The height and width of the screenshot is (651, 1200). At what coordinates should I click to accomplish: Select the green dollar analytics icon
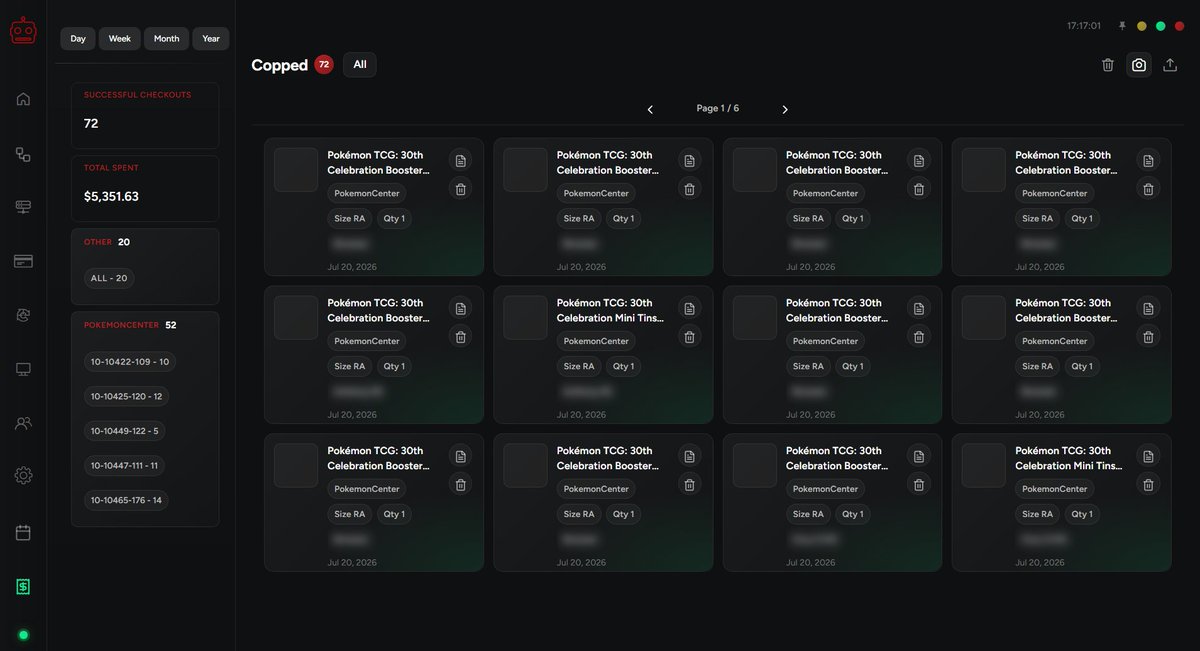(x=23, y=587)
